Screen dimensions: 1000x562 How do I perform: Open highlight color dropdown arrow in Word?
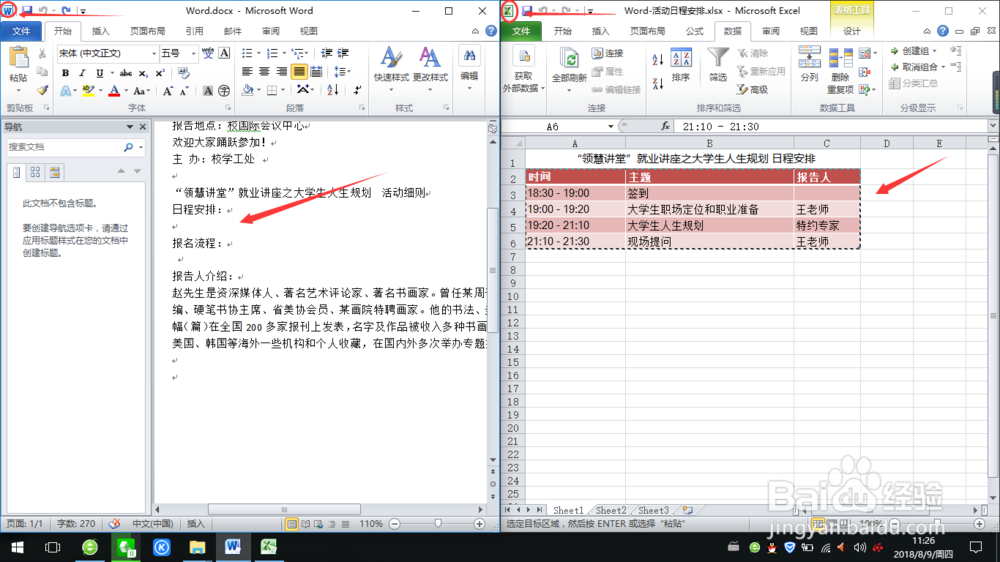(x=101, y=91)
